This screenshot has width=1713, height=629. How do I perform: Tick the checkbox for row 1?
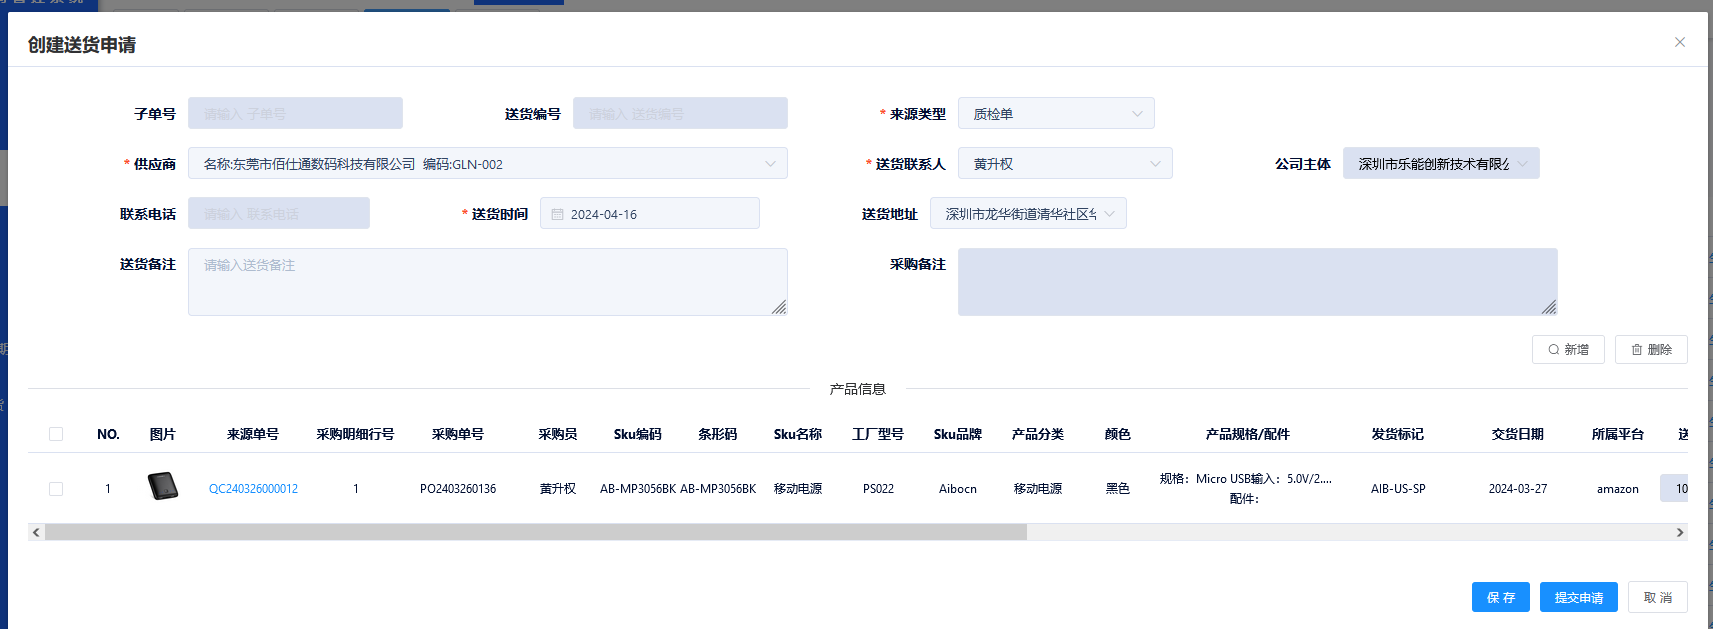click(x=56, y=489)
